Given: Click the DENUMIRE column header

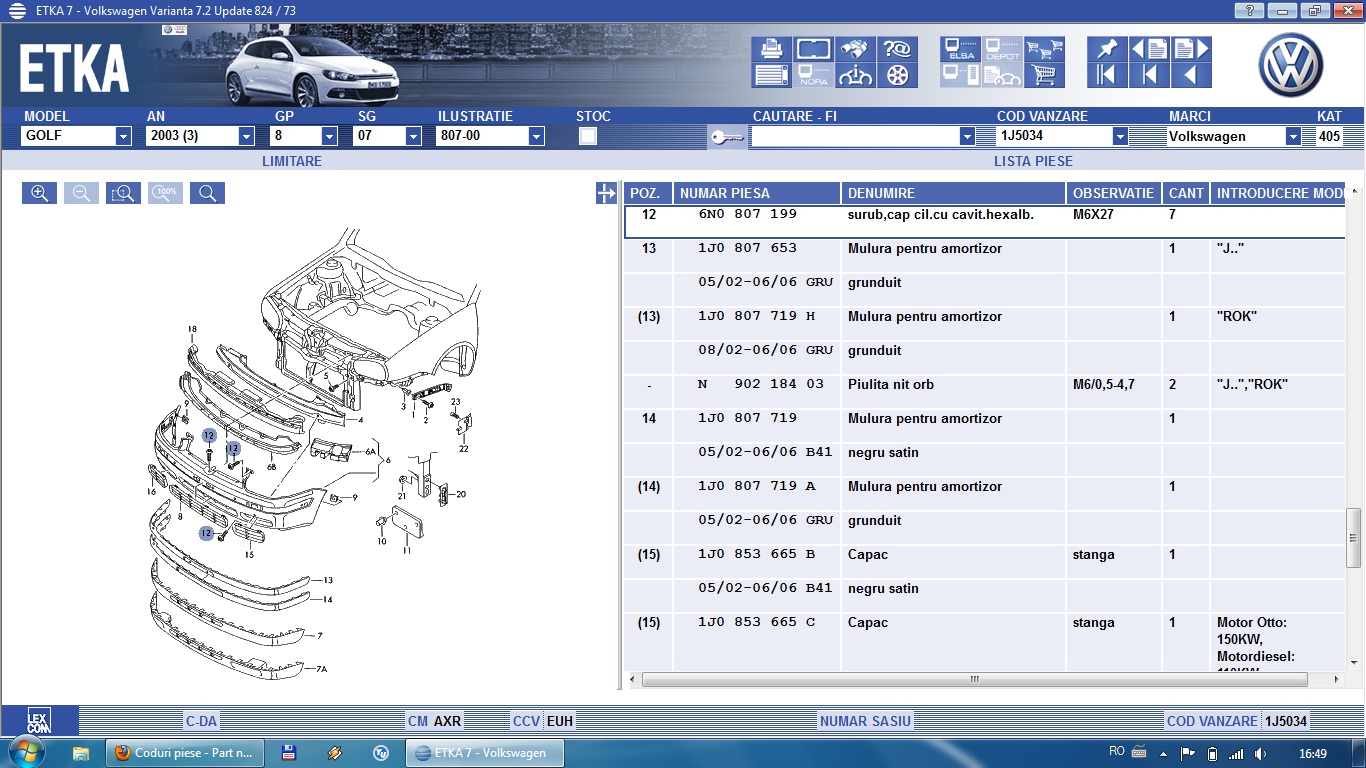Looking at the screenshot, I should point(954,193).
